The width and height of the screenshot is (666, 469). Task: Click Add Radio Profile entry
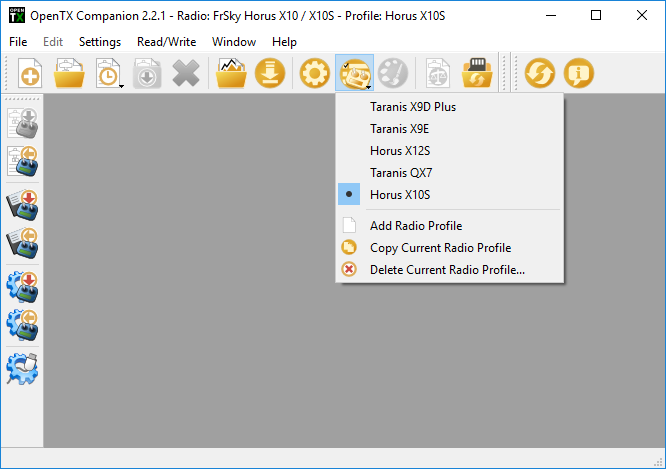click(x=449, y=226)
